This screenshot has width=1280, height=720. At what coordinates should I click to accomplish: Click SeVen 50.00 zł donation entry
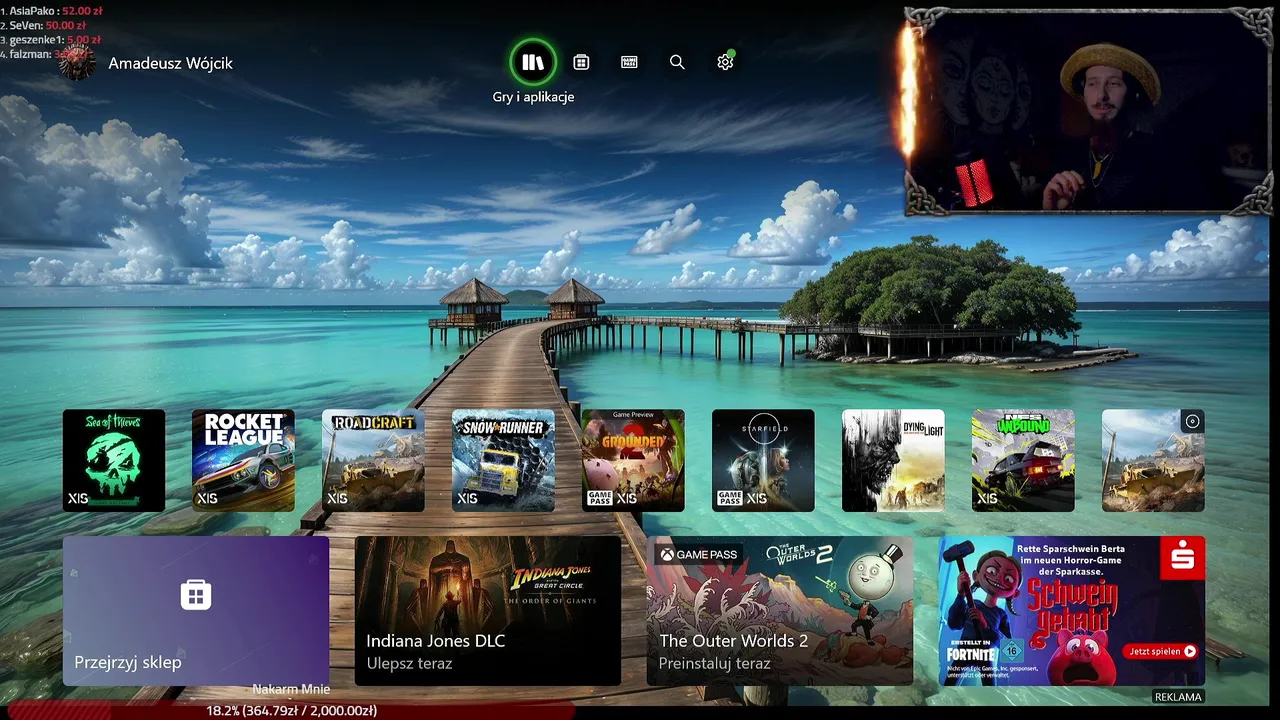pos(44,25)
